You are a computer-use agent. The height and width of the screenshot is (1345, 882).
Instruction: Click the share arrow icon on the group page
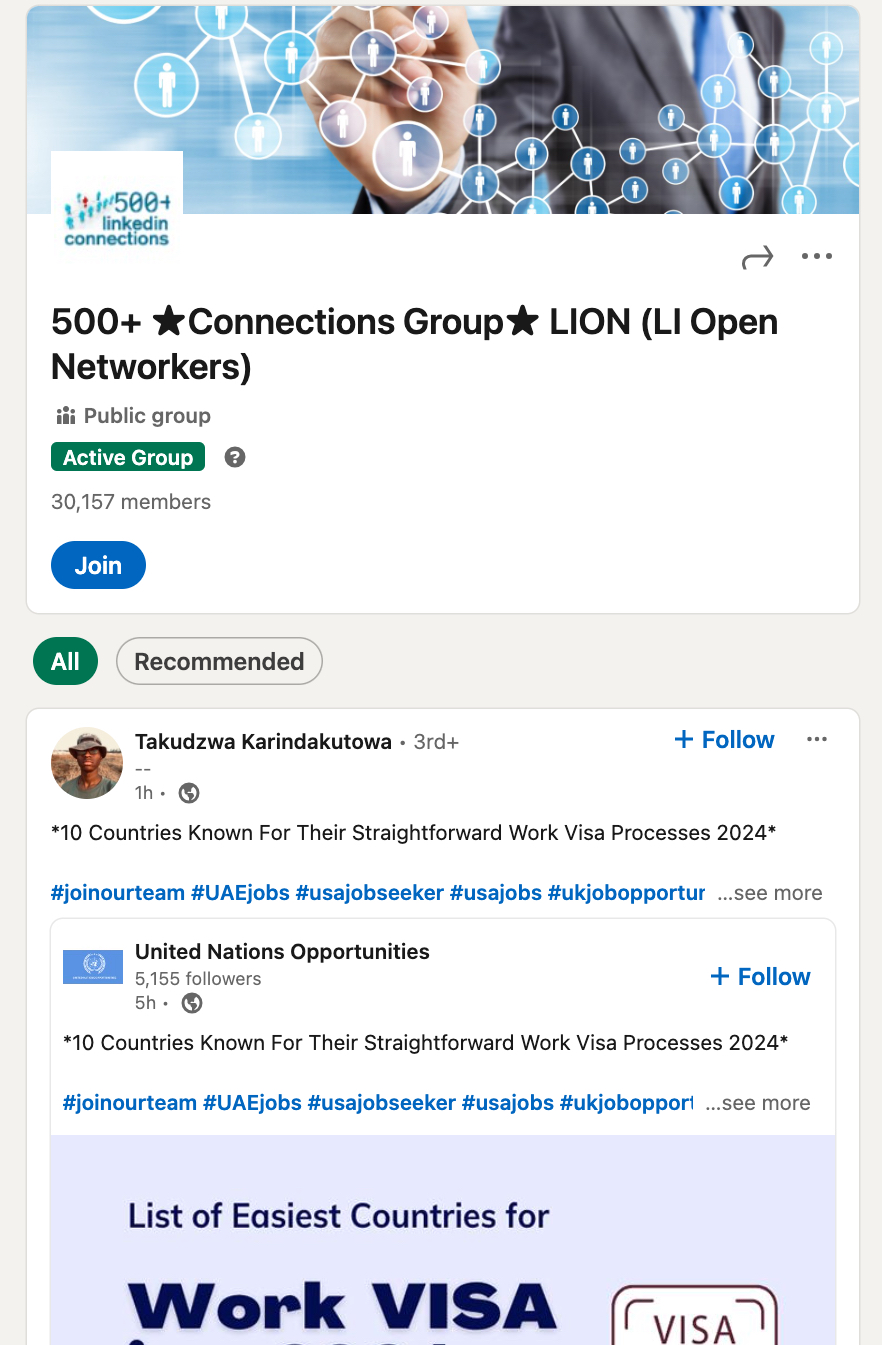pyautogui.click(x=757, y=256)
